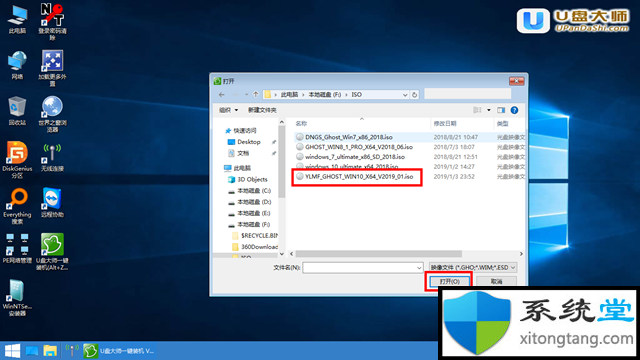Toggle the preview pane icon in toolbar
This screenshot has height=360, width=640.
coord(501,110)
